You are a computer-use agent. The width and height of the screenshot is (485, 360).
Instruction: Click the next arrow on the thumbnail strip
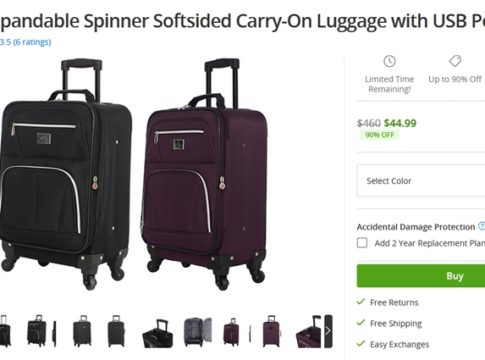328,331
